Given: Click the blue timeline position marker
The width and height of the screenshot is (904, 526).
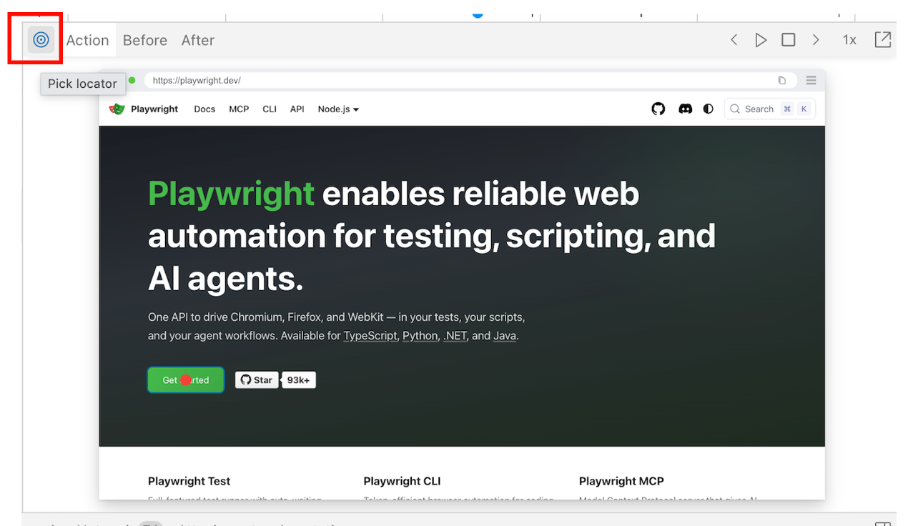Looking at the screenshot, I should tap(477, 14).
